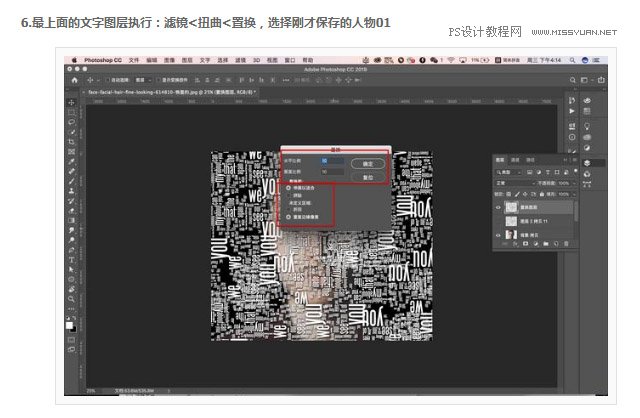Image resolution: width=640 pixels, height=418 pixels.
Task: Hide the top layer using eye icon
Action: click(x=498, y=207)
